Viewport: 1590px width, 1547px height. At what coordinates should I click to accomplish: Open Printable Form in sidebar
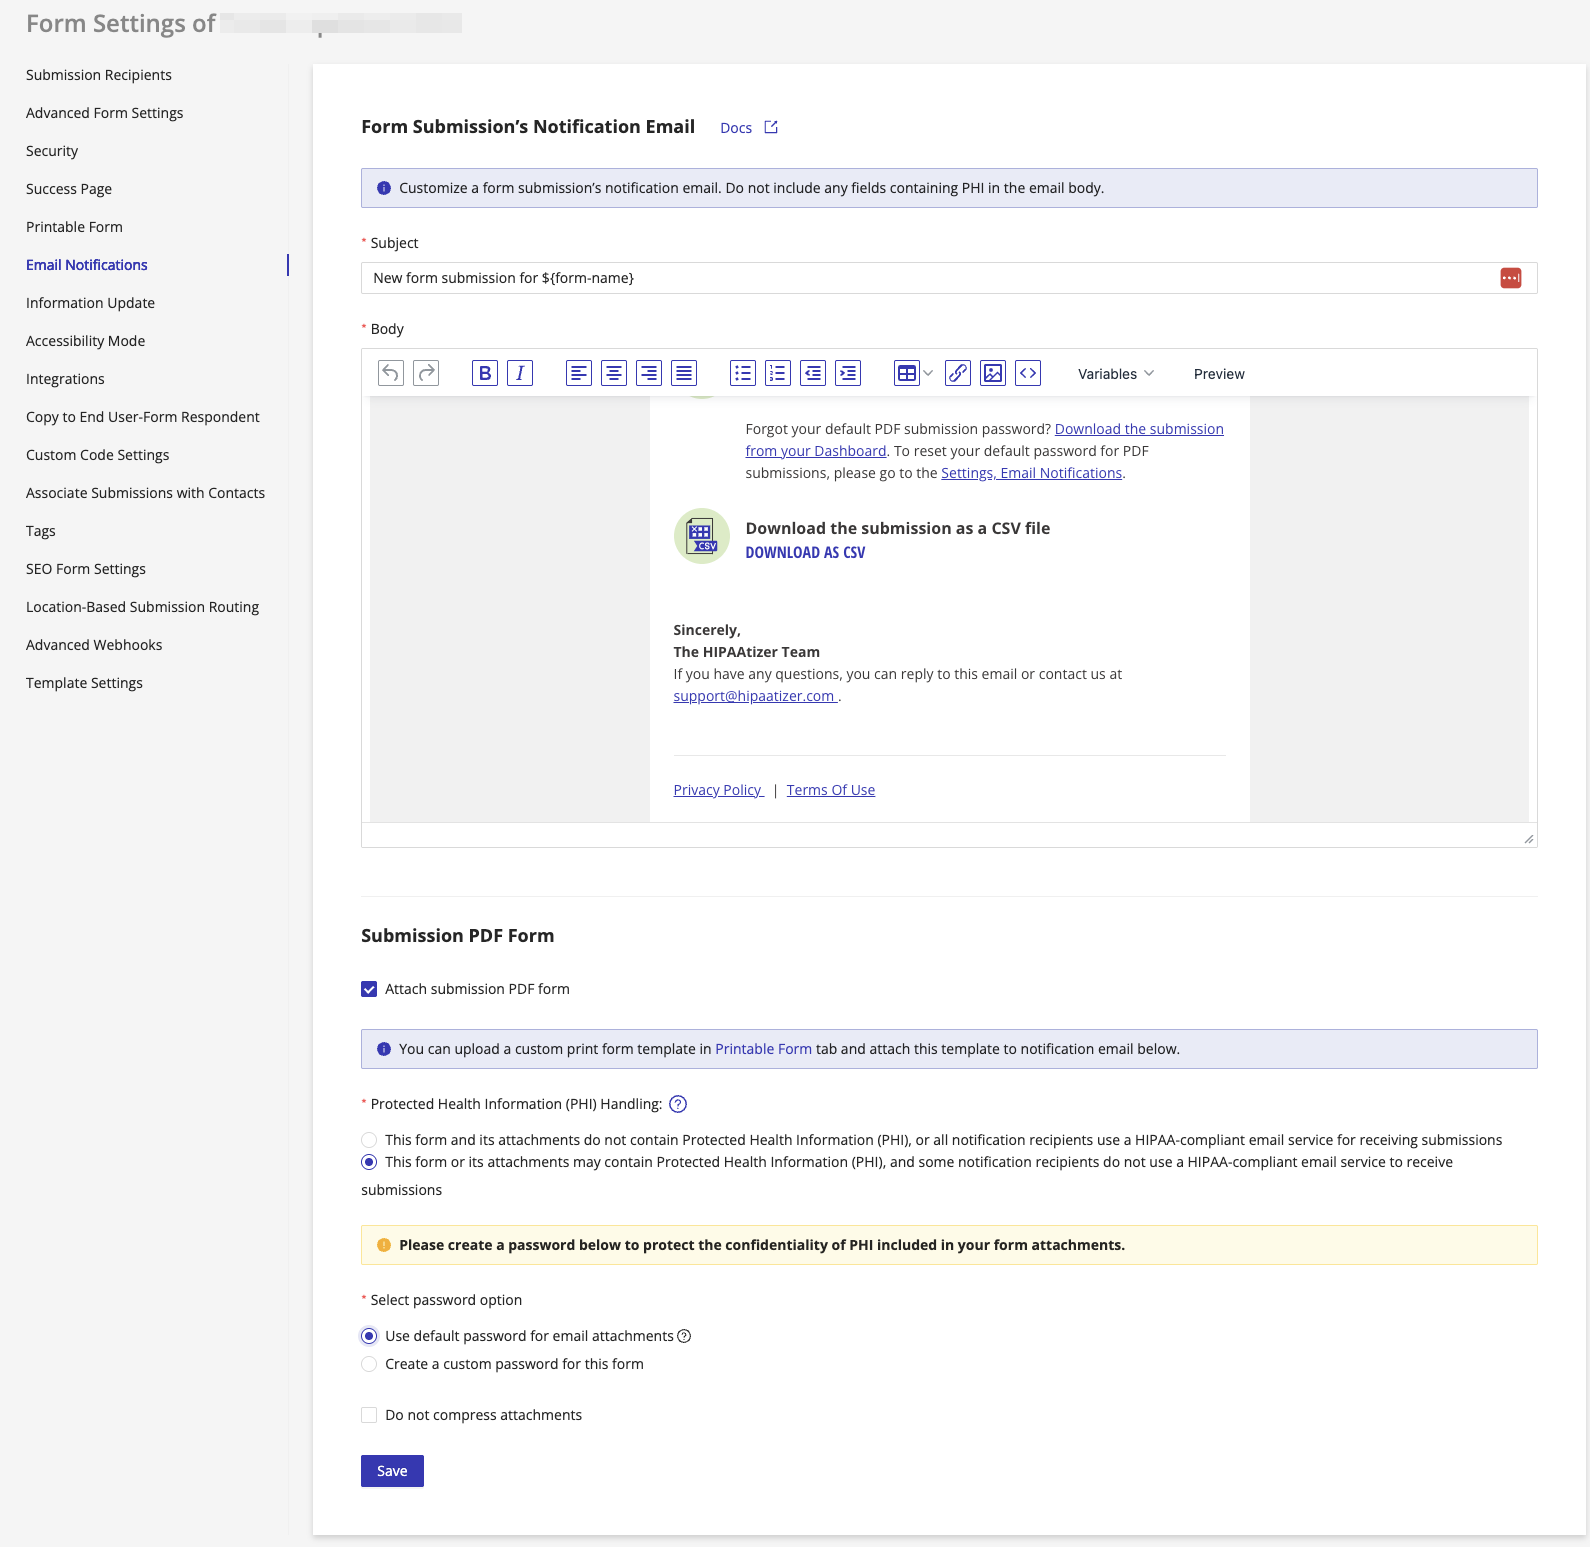tap(74, 227)
